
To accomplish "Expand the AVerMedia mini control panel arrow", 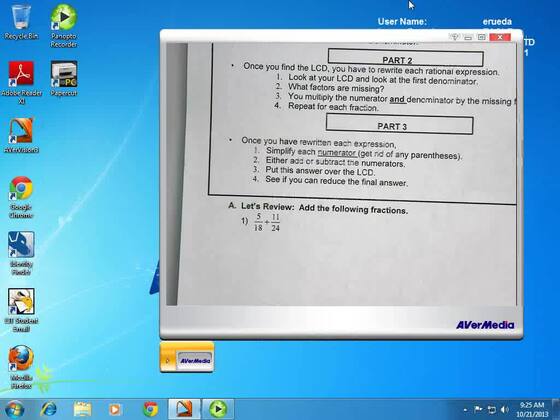I will click(167, 361).
